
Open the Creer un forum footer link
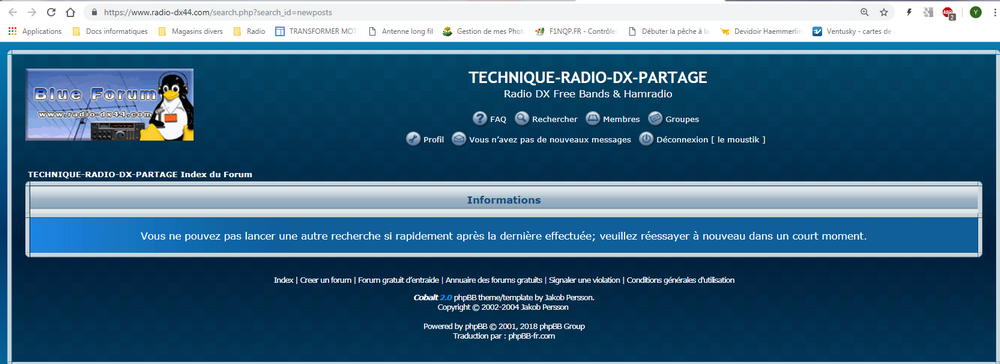click(325, 280)
